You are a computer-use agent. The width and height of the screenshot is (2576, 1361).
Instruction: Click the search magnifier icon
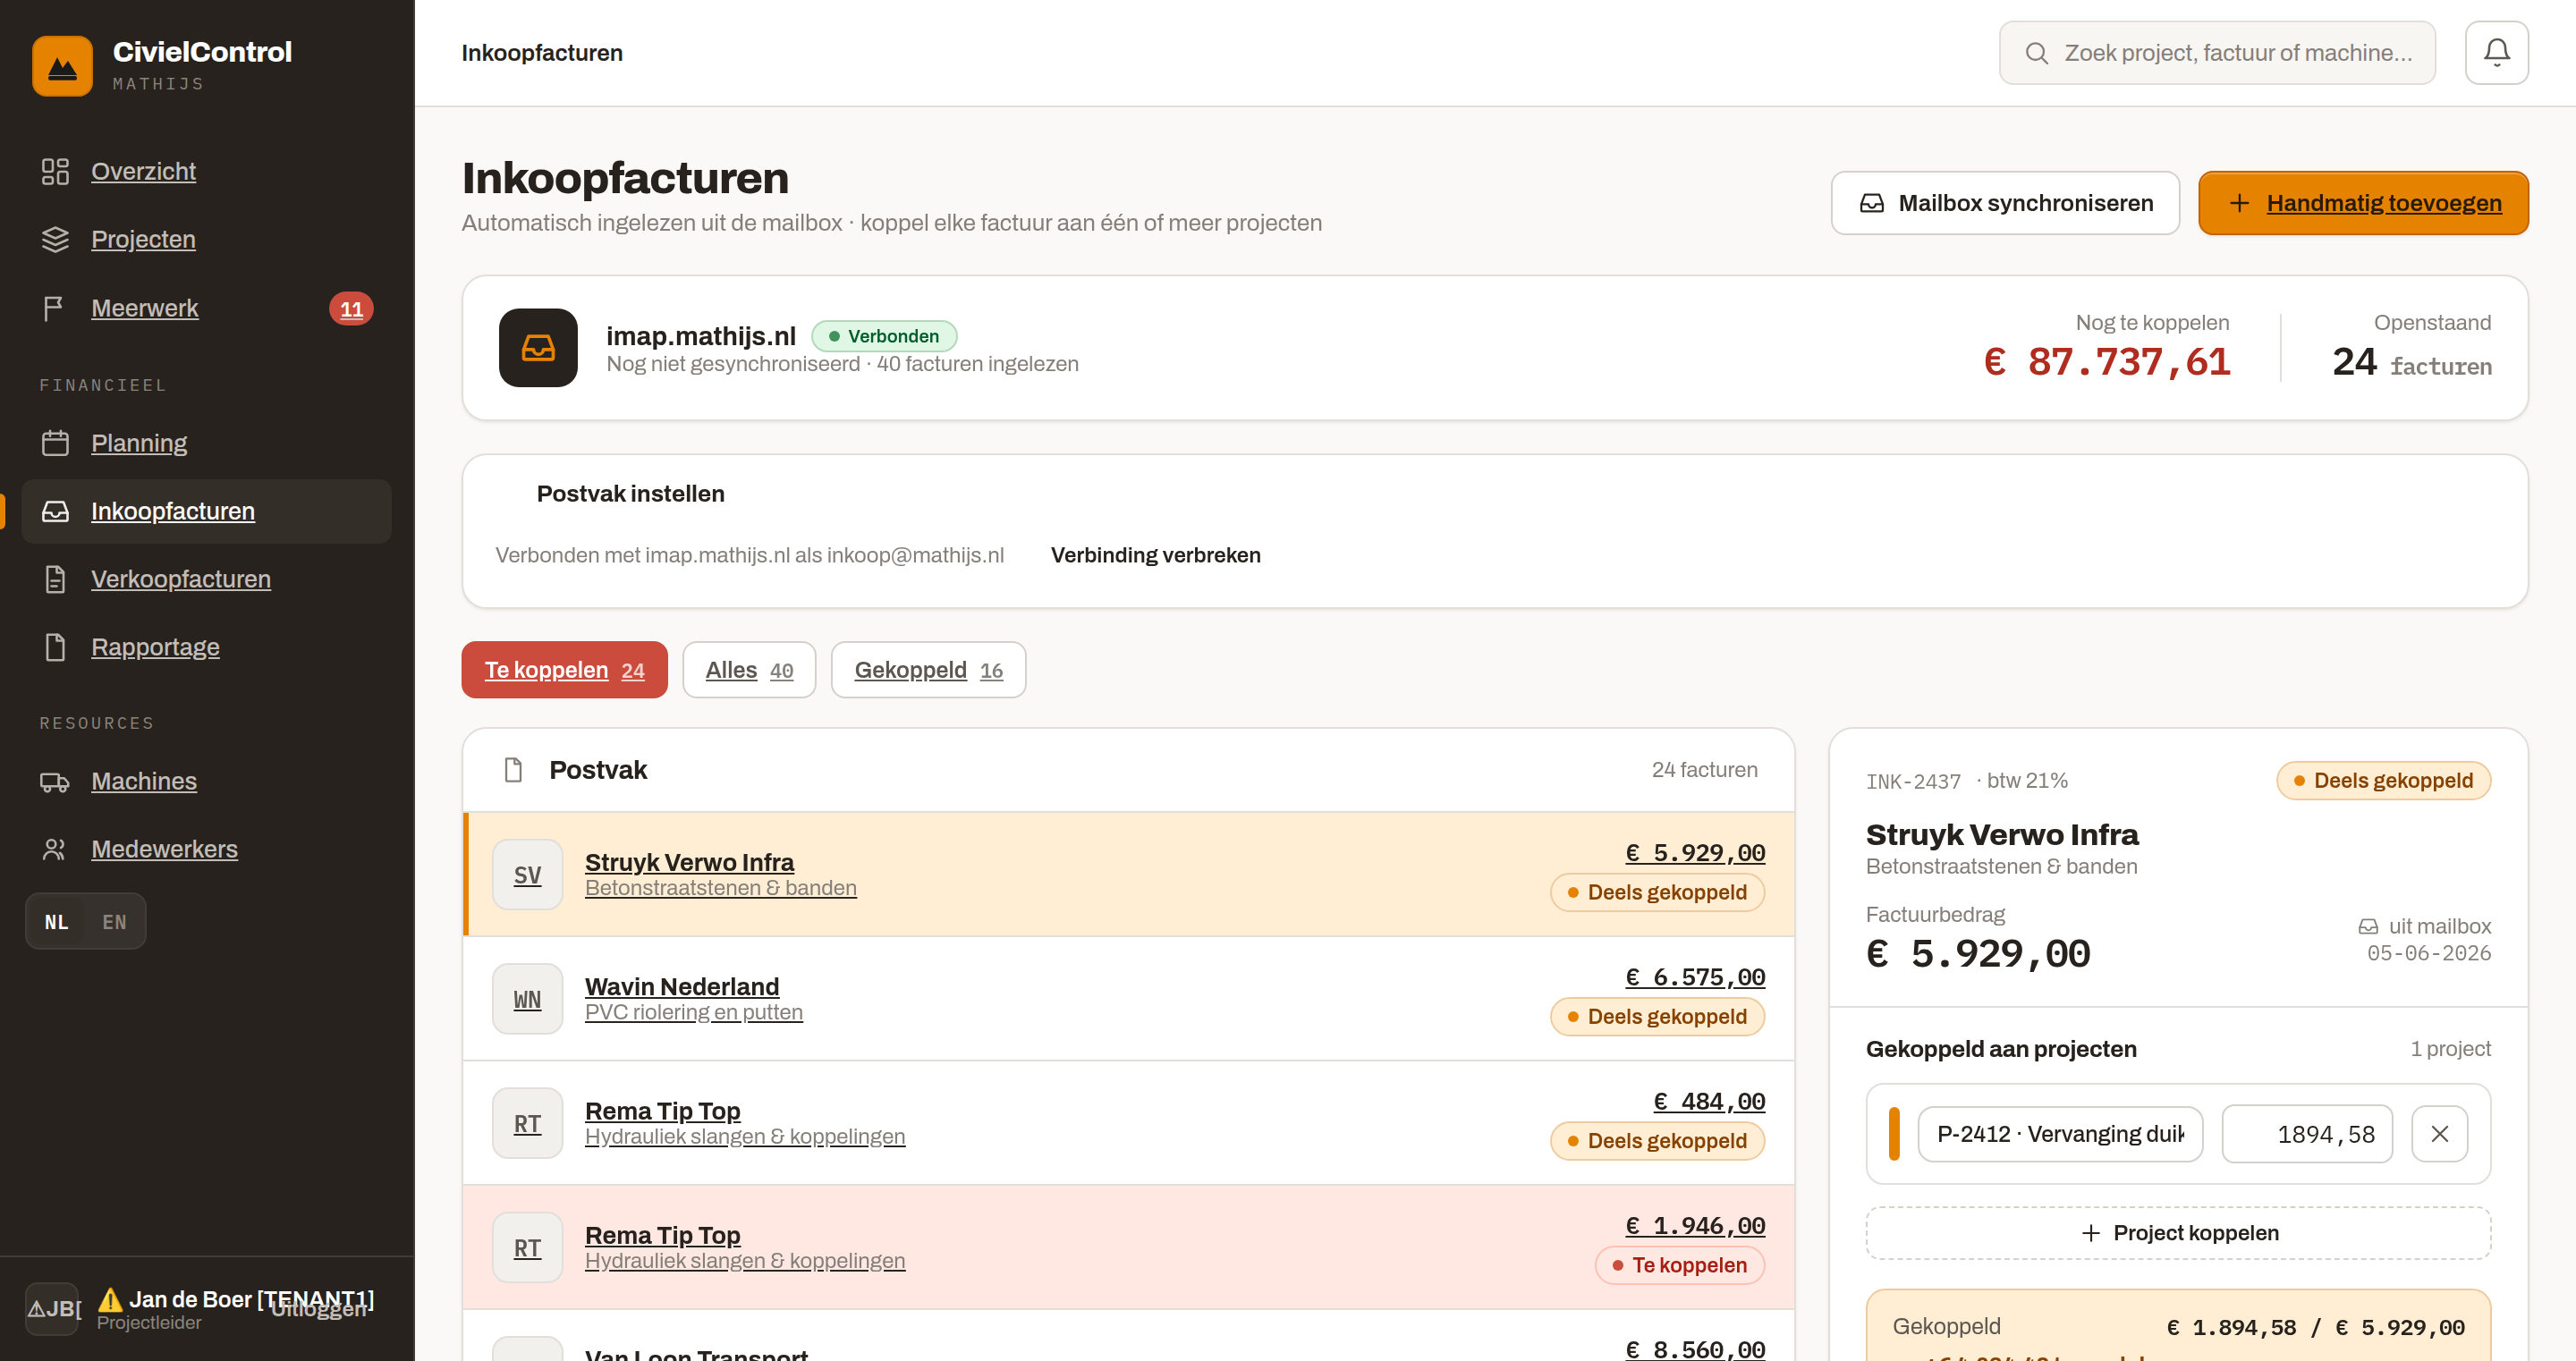[2037, 53]
